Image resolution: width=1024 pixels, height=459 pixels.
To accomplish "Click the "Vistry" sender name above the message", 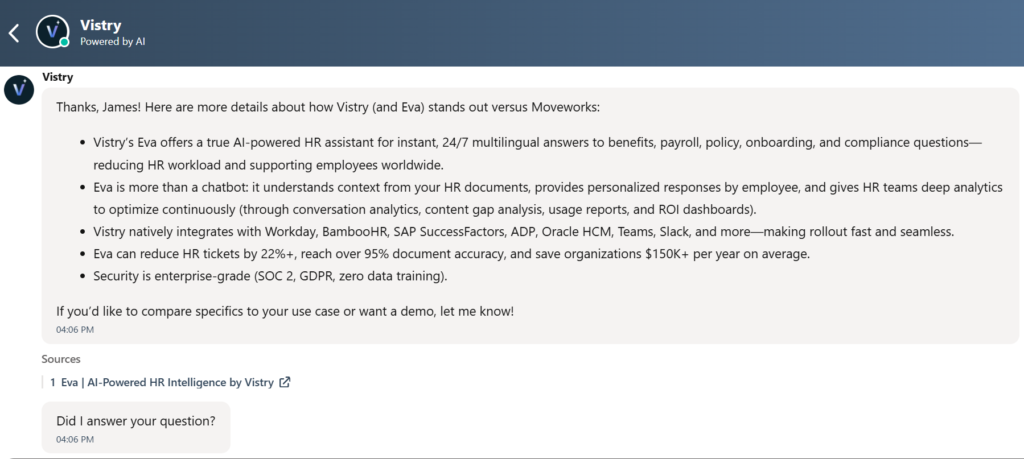I will [x=57, y=77].
